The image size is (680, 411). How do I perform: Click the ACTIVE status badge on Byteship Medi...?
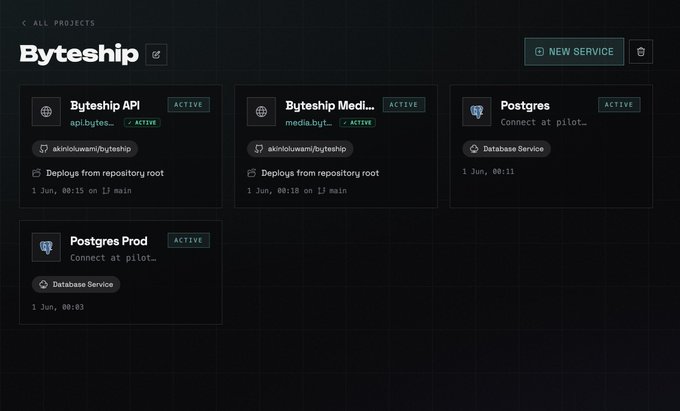click(404, 104)
